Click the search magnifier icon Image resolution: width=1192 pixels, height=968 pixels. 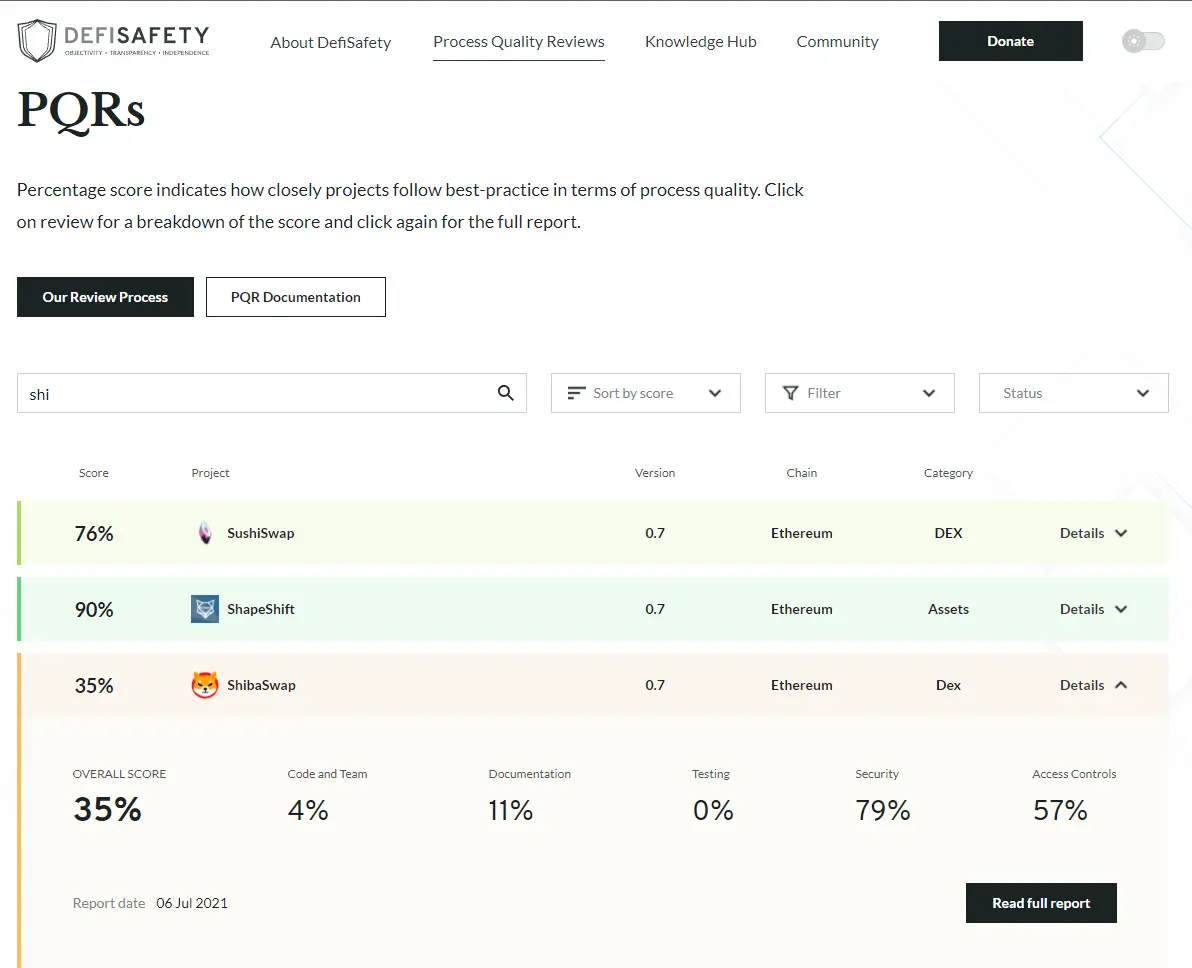(506, 393)
